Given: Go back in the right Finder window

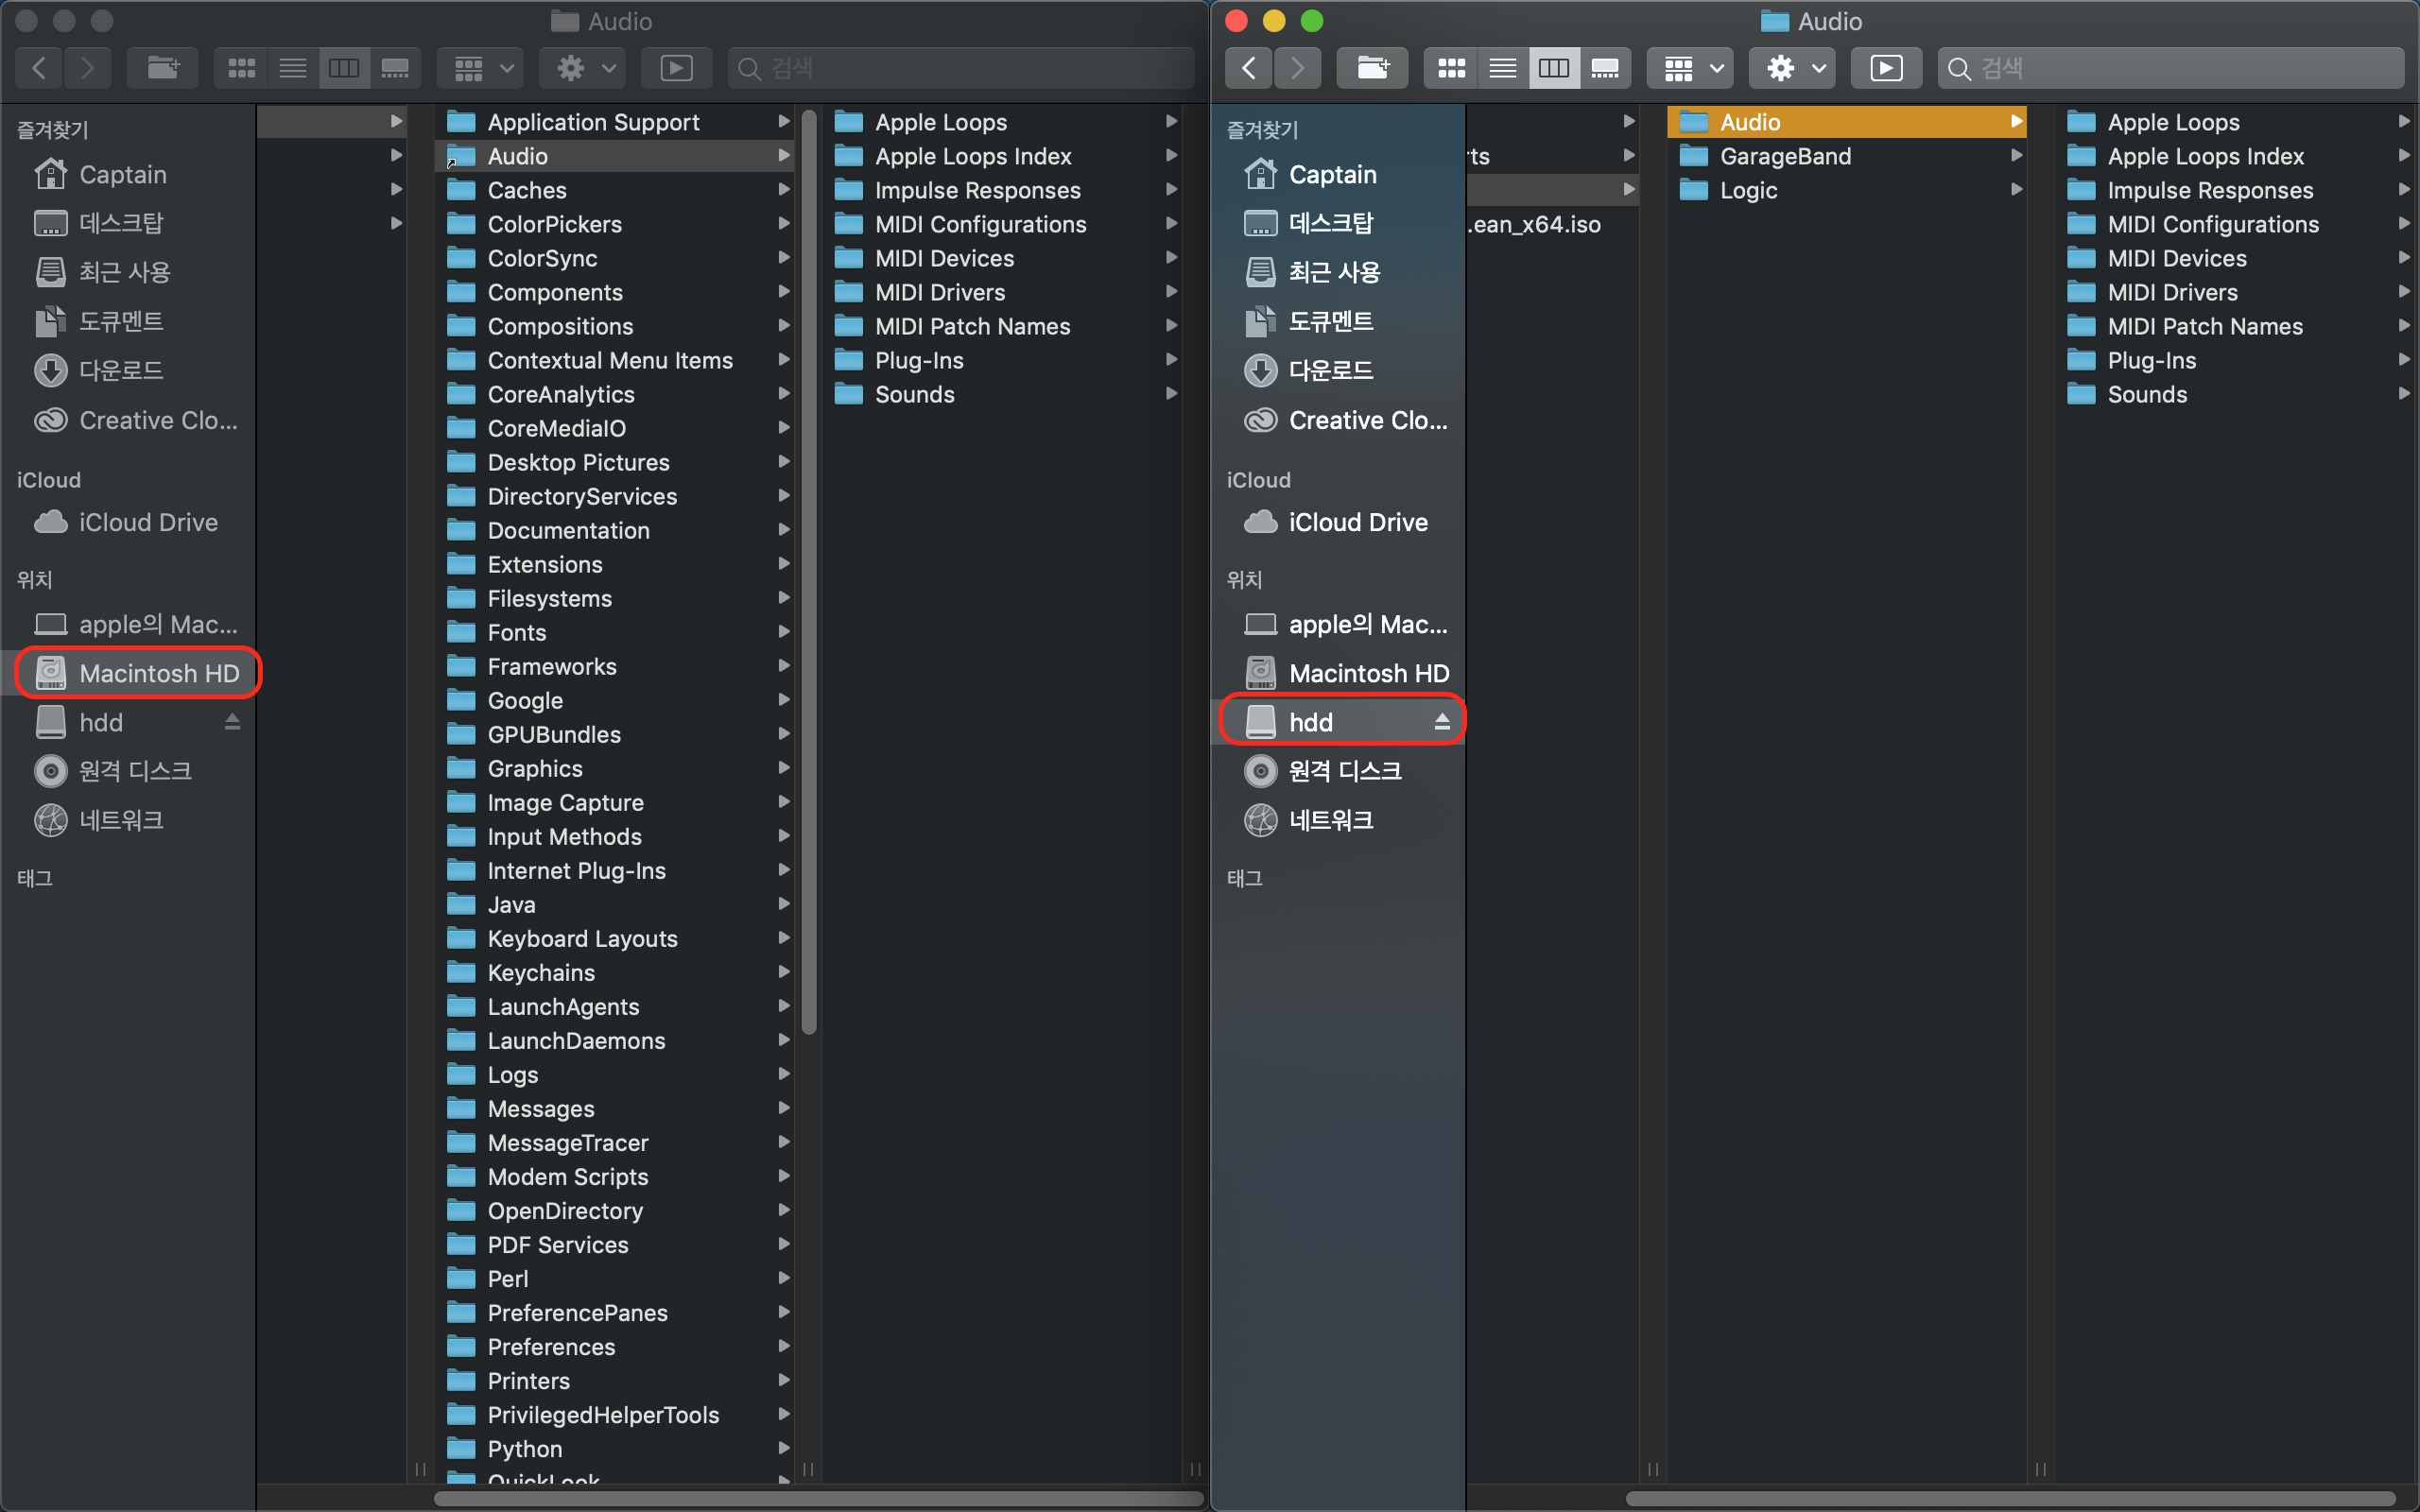Looking at the screenshot, I should (x=1249, y=68).
